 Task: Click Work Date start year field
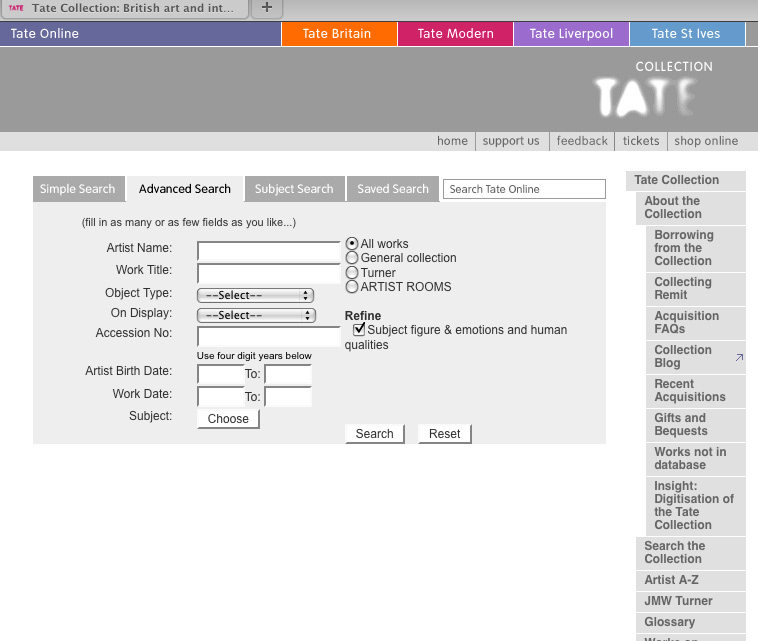220,397
